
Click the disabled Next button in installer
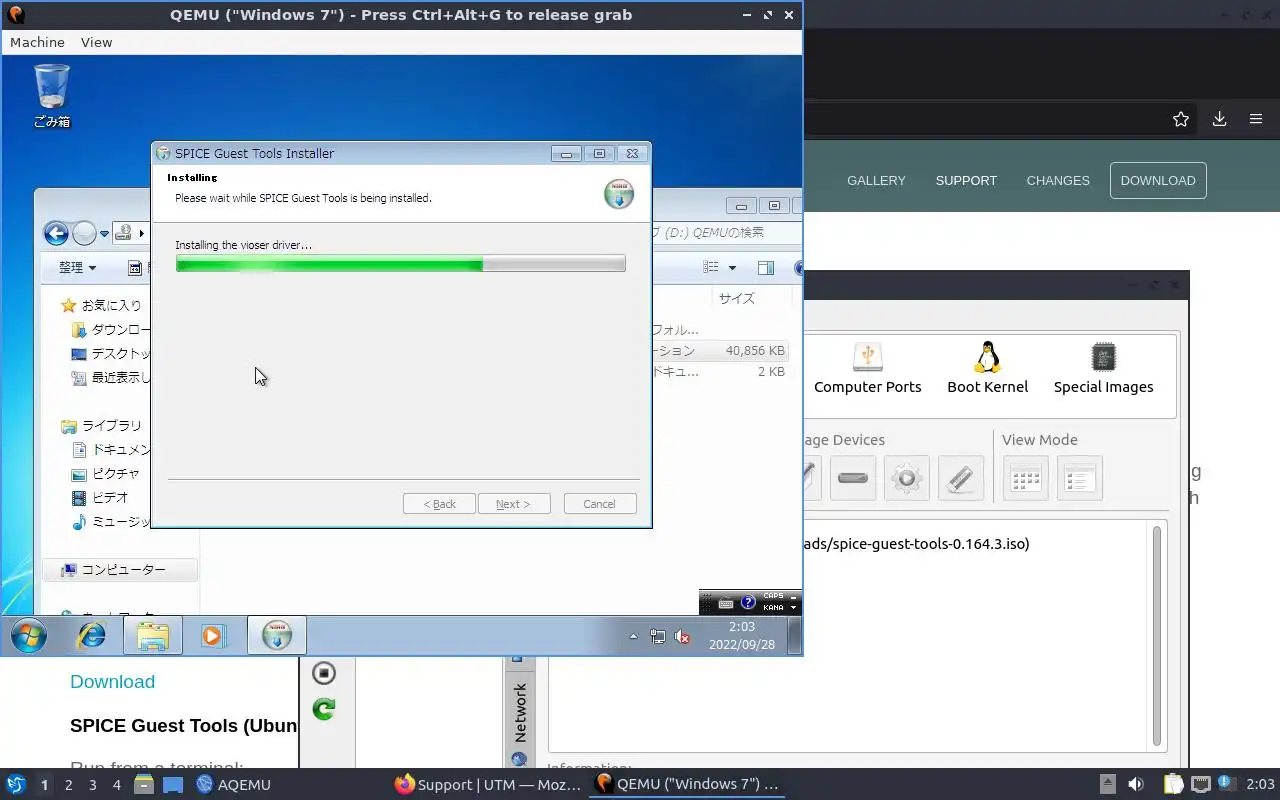coord(514,503)
